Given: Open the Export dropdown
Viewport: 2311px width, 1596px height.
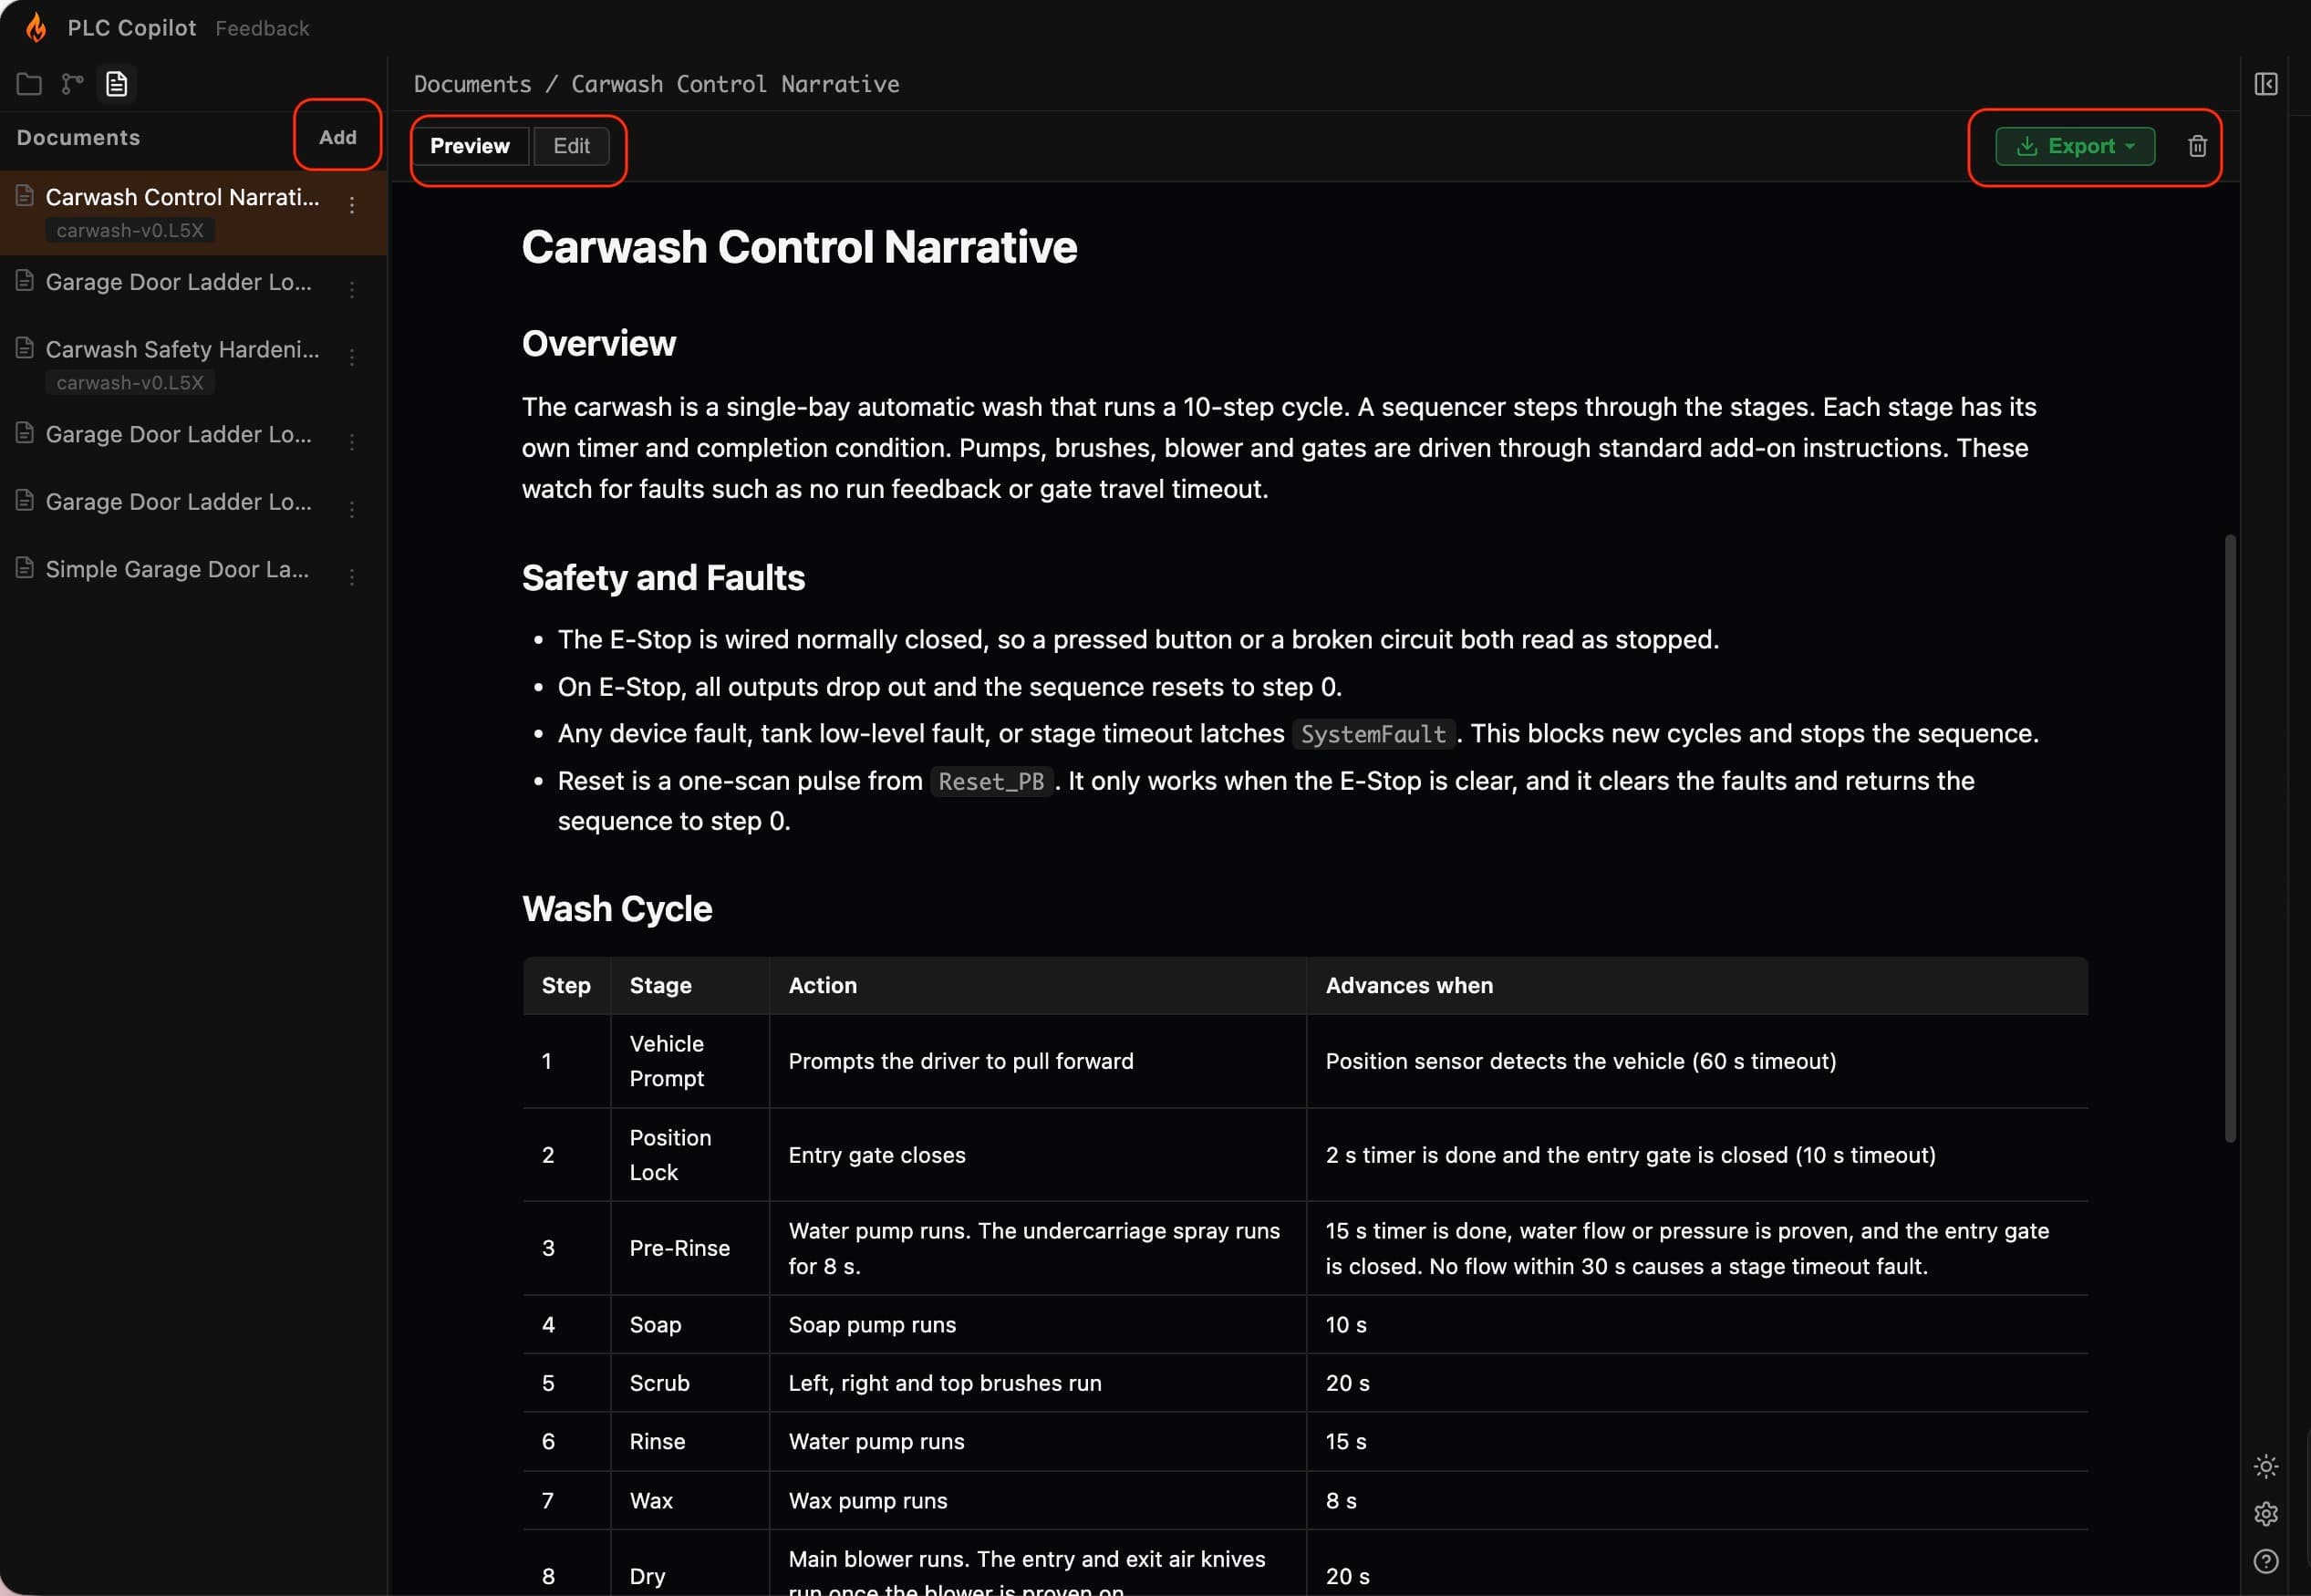Looking at the screenshot, I should 2075,146.
